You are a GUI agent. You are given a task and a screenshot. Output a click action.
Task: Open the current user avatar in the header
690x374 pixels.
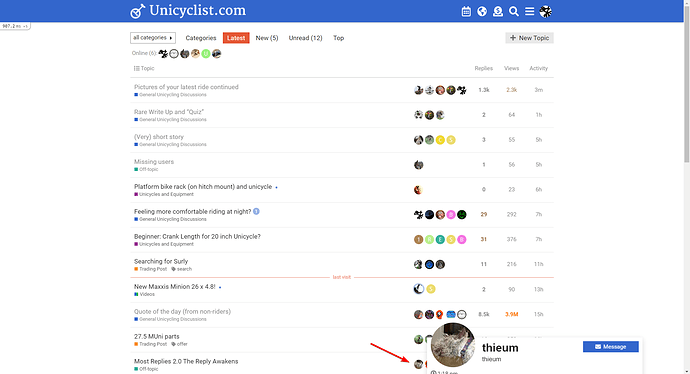tap(546, 11)
